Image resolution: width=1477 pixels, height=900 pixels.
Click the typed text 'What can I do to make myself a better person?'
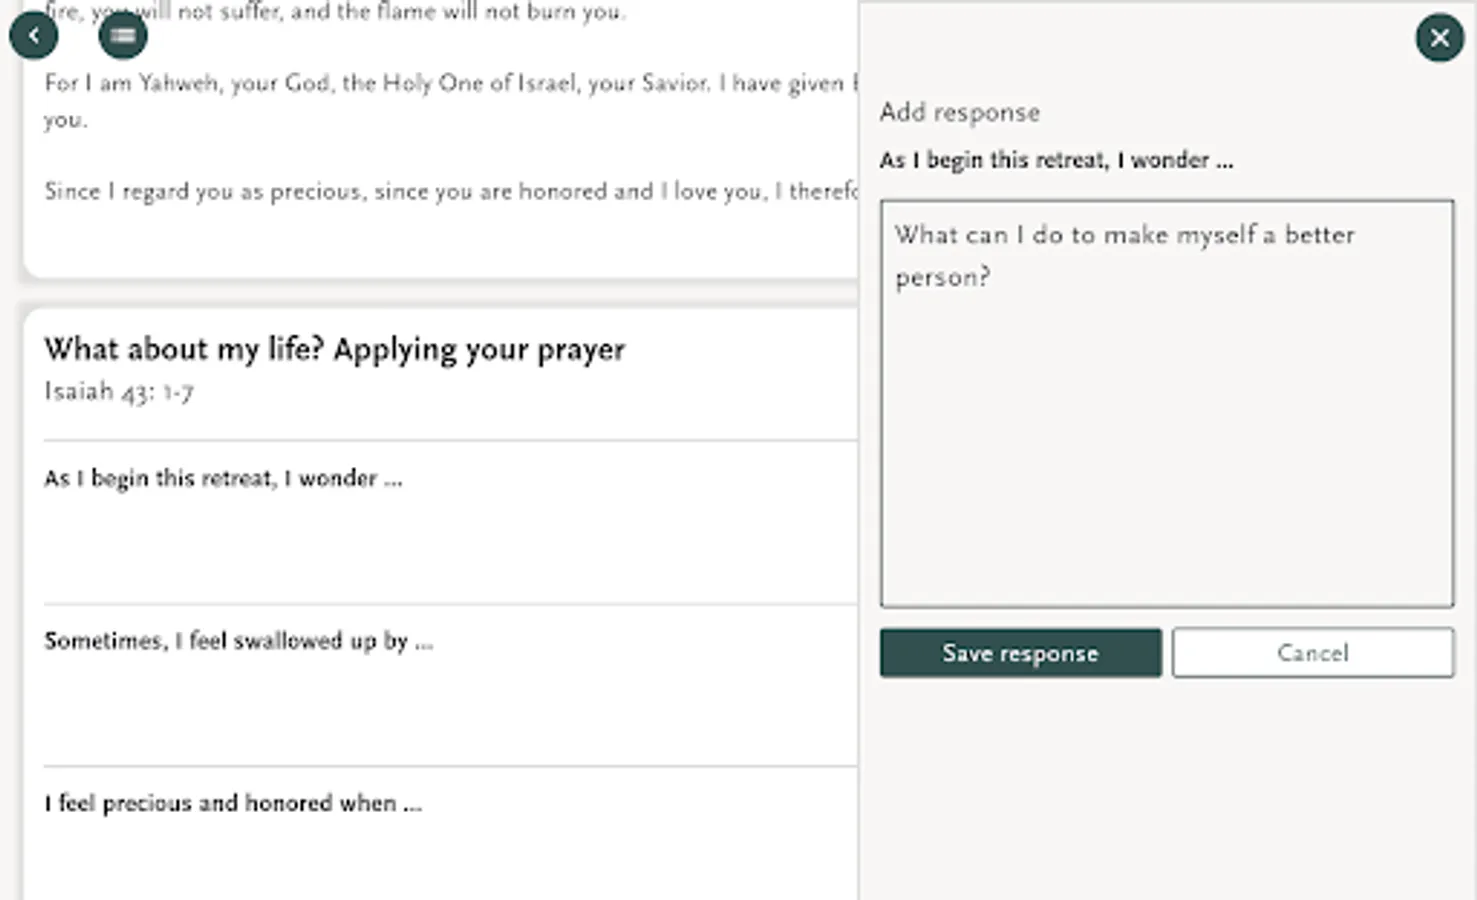pos(1124,255)
